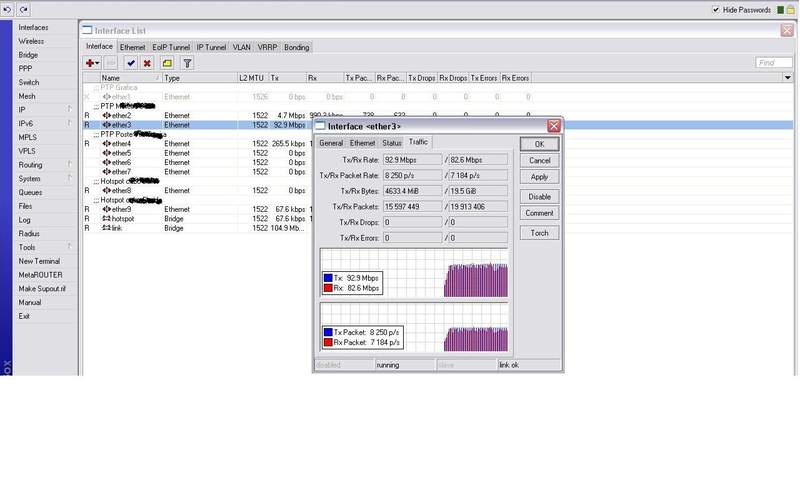
Task: Open the VLAN tab
Action: (241, 47)
